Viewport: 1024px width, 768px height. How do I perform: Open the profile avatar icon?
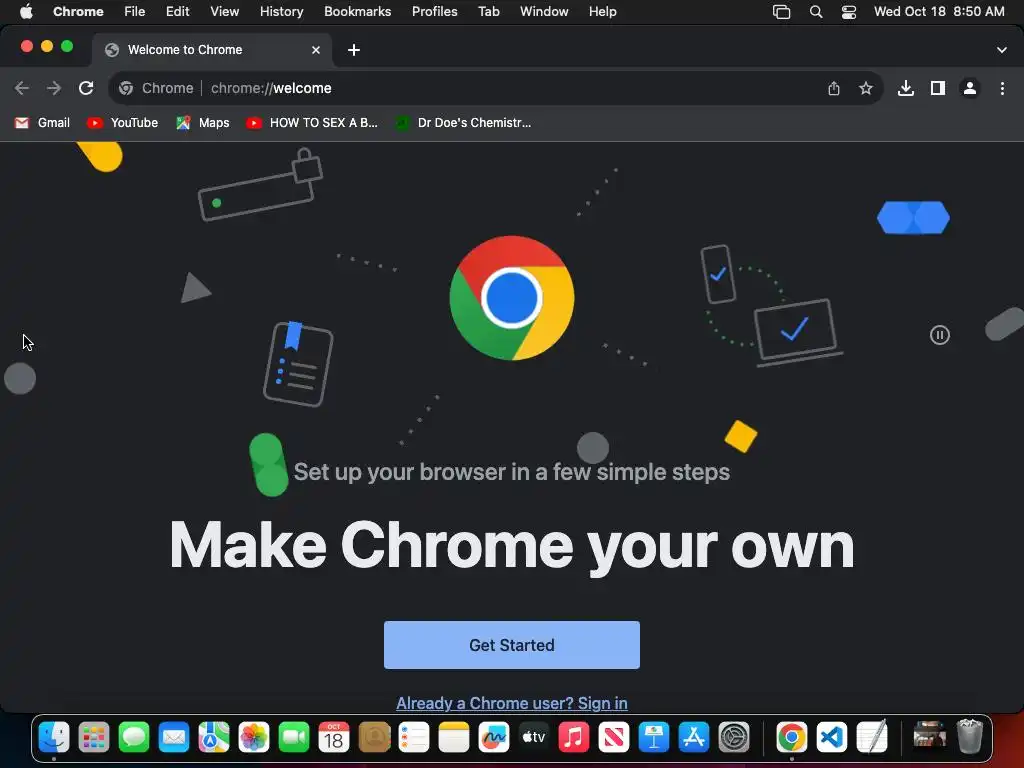pyautogui.click(x=970, y=88)
